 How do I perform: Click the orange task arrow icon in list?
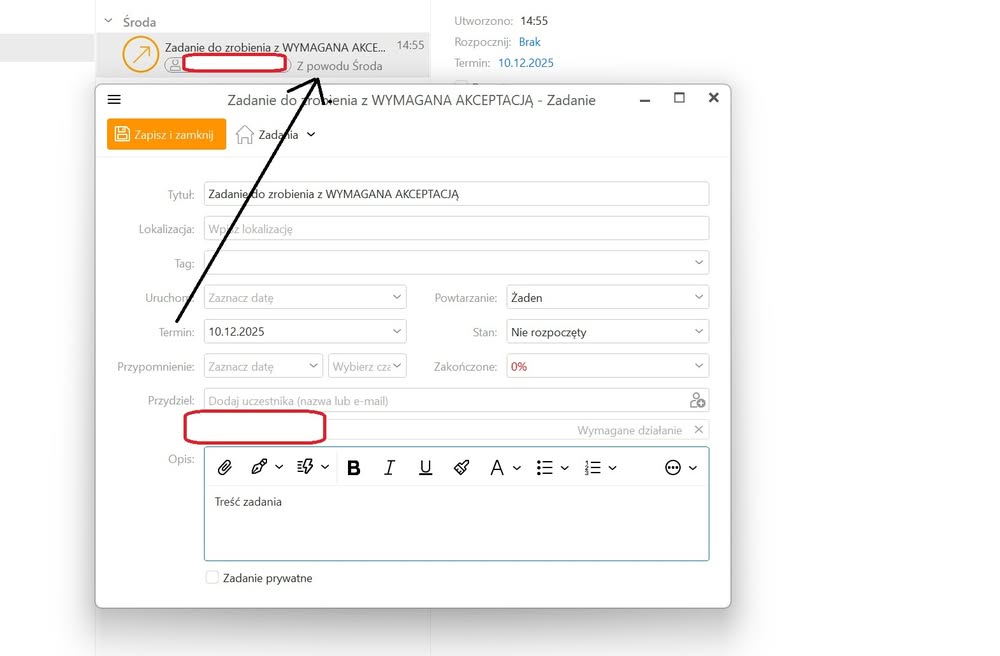point(140,54)
